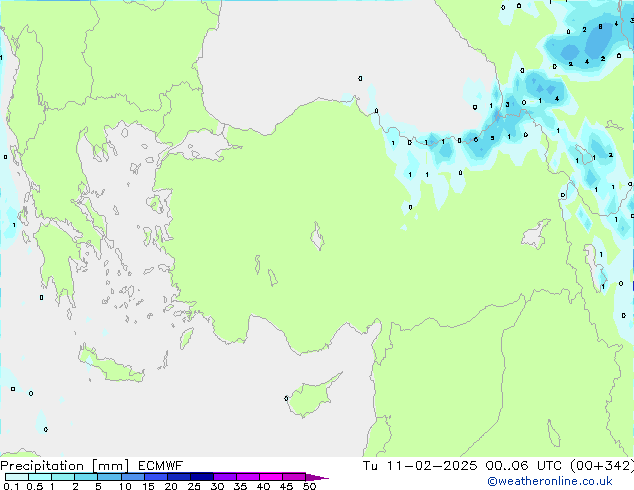Pick the medium blue swatch between 5 and 10
Image resolution: width=634 pixels, height=490 pixels.
[x=110, y=477]
